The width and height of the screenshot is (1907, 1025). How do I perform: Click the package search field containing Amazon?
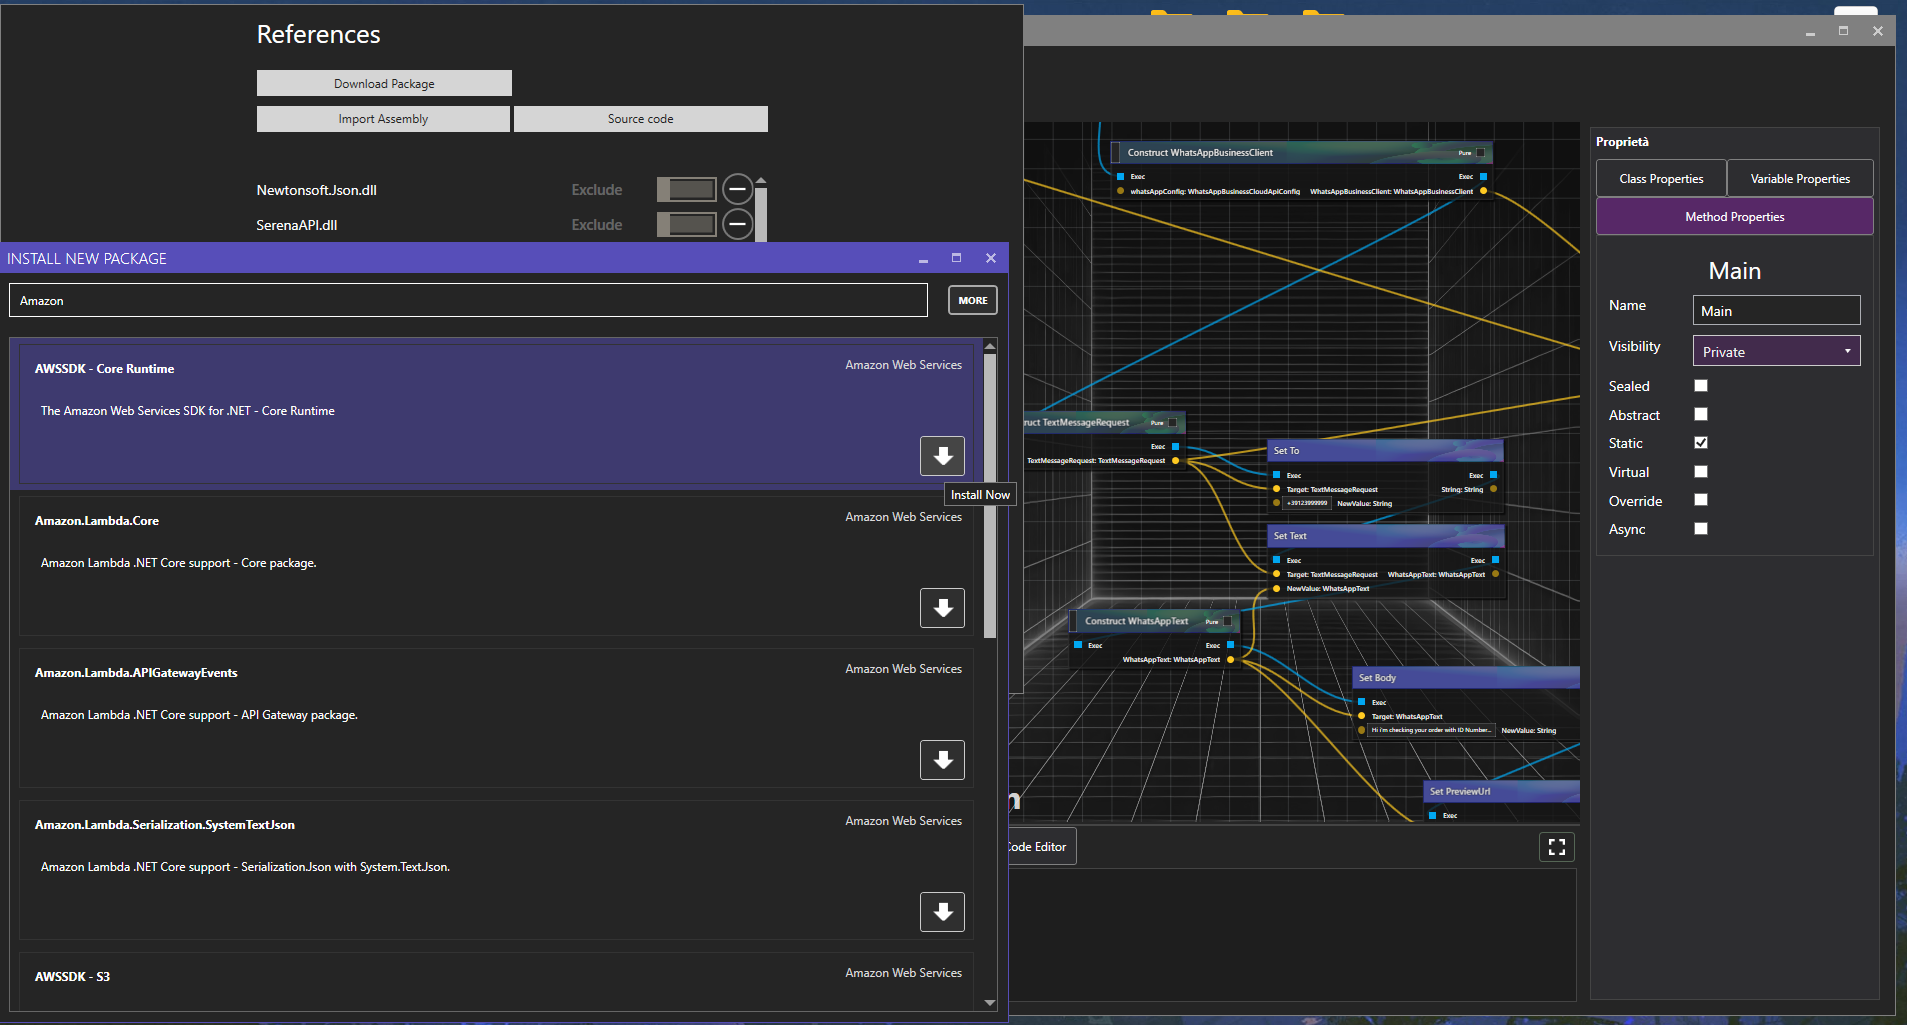[x=468, y=300]
